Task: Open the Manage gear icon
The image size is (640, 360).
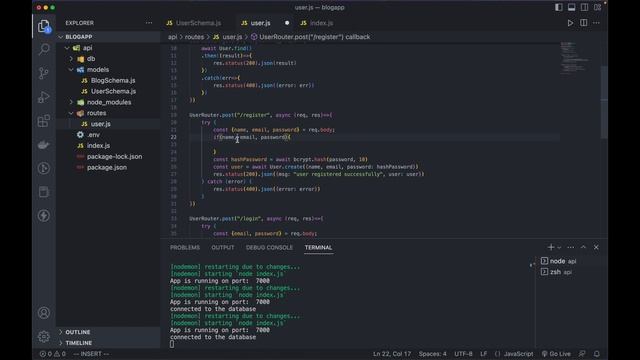Action: (x=44, y=336)
